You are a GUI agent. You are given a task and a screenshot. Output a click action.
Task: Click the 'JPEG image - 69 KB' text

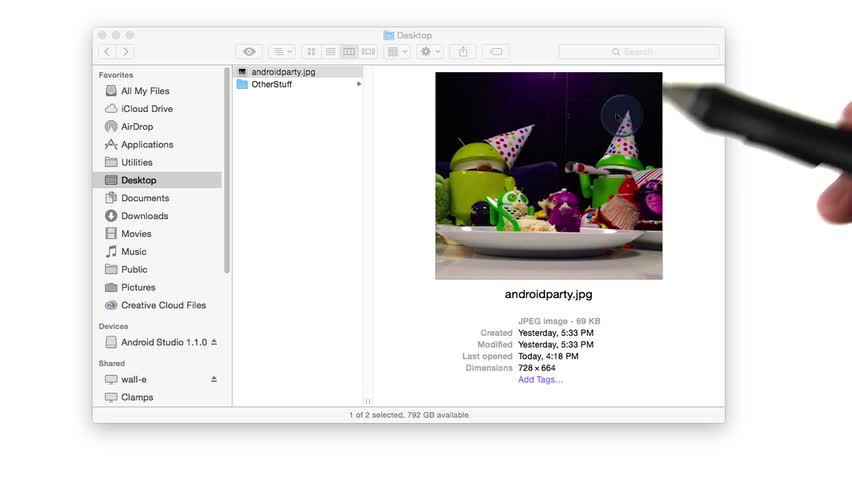(559, 321)
